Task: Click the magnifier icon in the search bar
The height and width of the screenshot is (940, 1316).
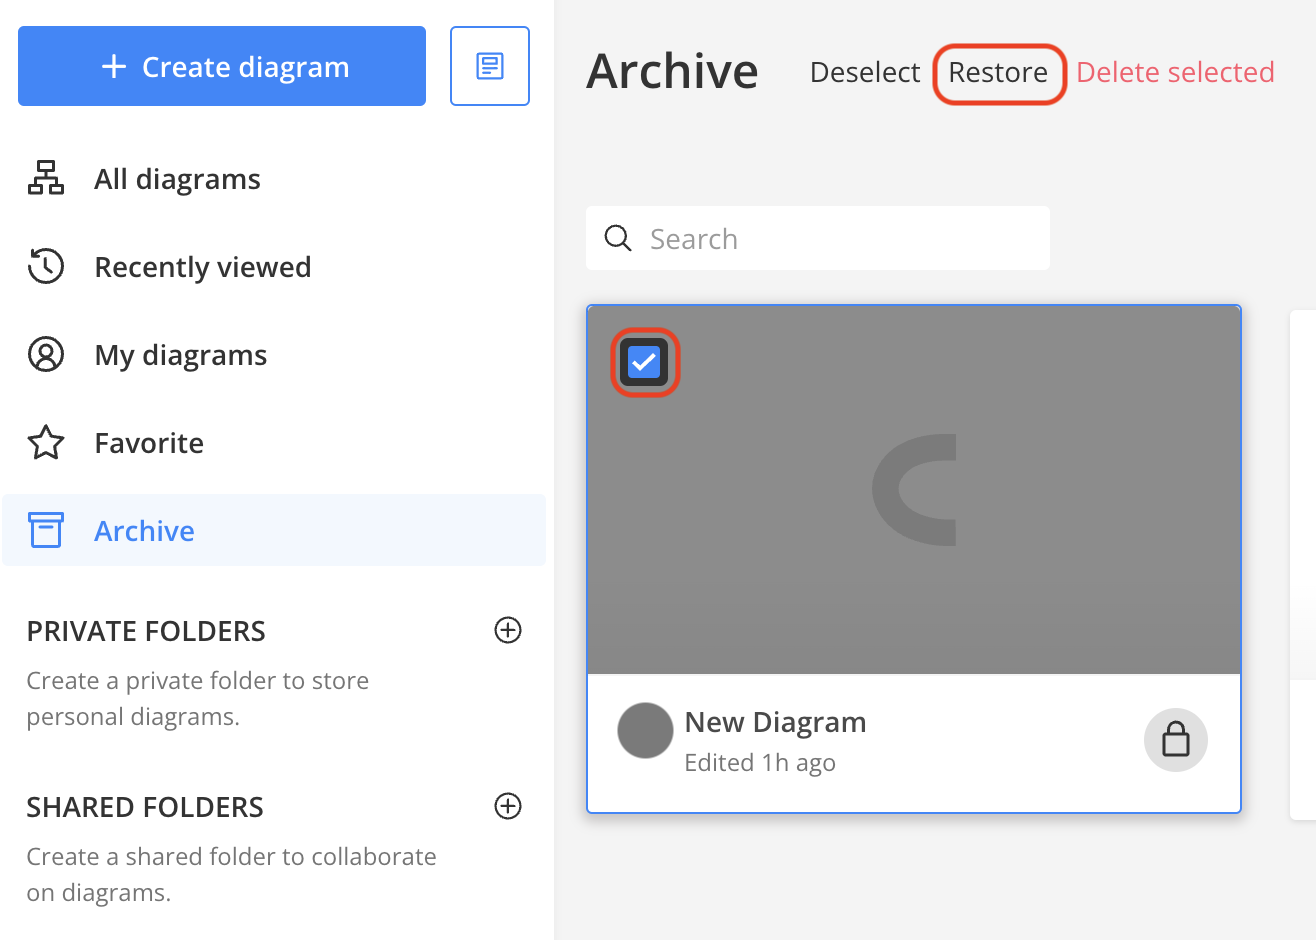Action: click(x=618, y=238)
